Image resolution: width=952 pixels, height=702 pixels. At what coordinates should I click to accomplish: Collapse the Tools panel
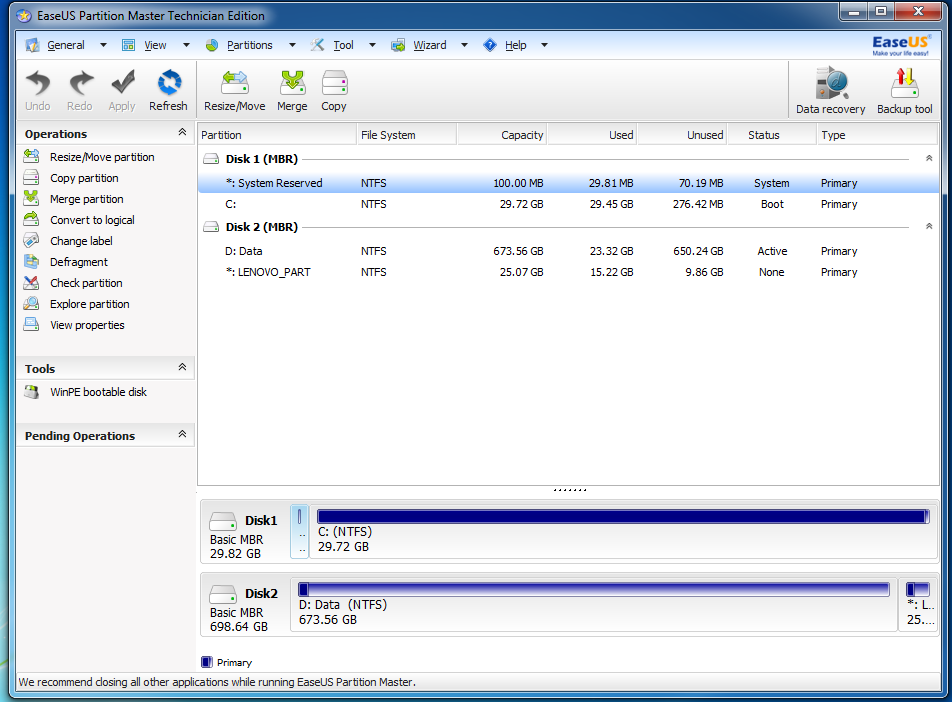pos(182,367)
